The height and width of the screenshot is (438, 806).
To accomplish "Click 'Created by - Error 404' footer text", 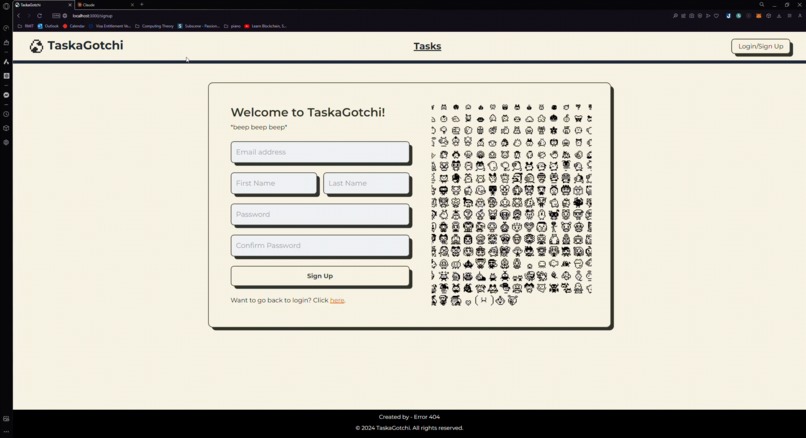I will click(409, 417).
